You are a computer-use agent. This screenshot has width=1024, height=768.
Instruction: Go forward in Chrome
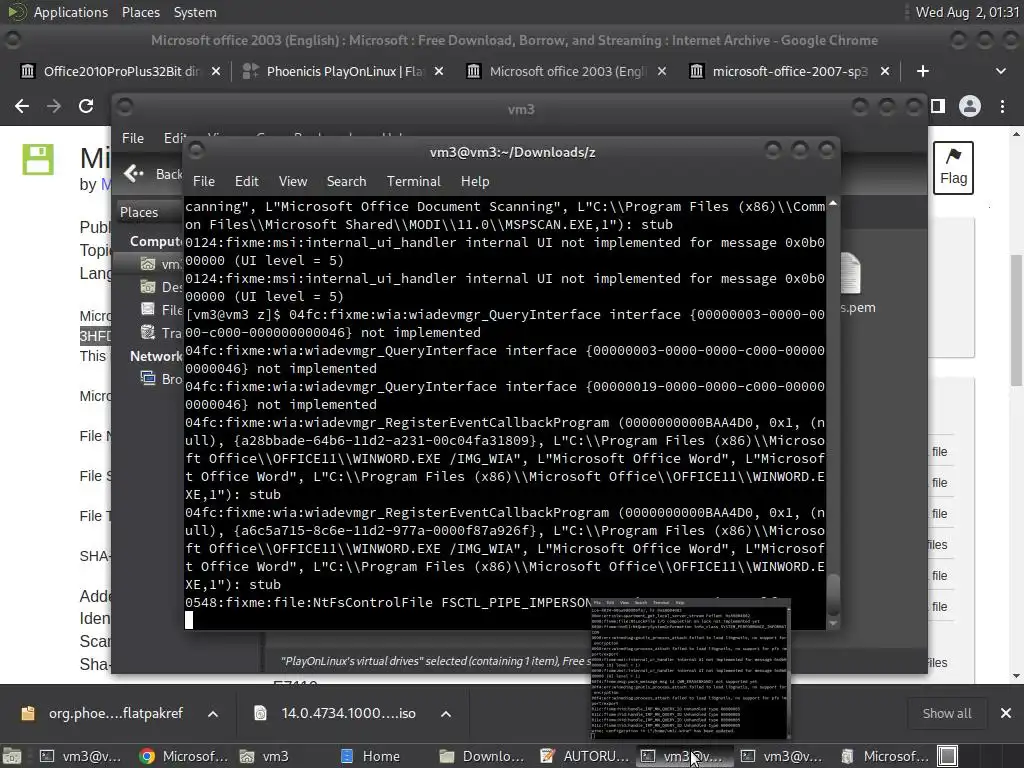54,106
